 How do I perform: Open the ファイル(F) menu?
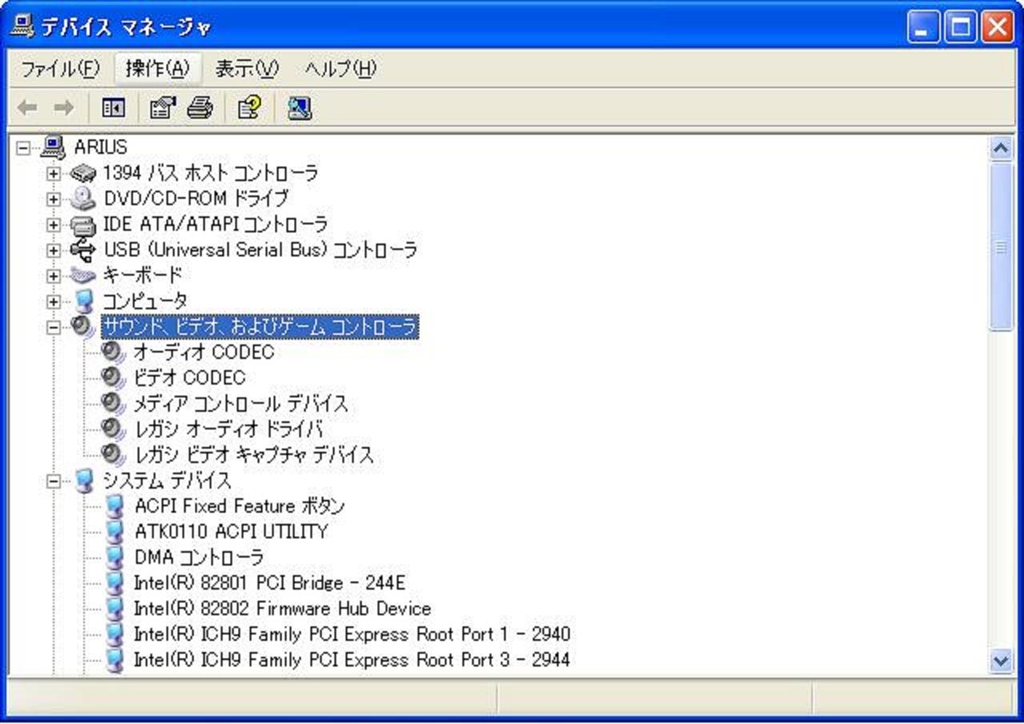[x=60, y=69]
